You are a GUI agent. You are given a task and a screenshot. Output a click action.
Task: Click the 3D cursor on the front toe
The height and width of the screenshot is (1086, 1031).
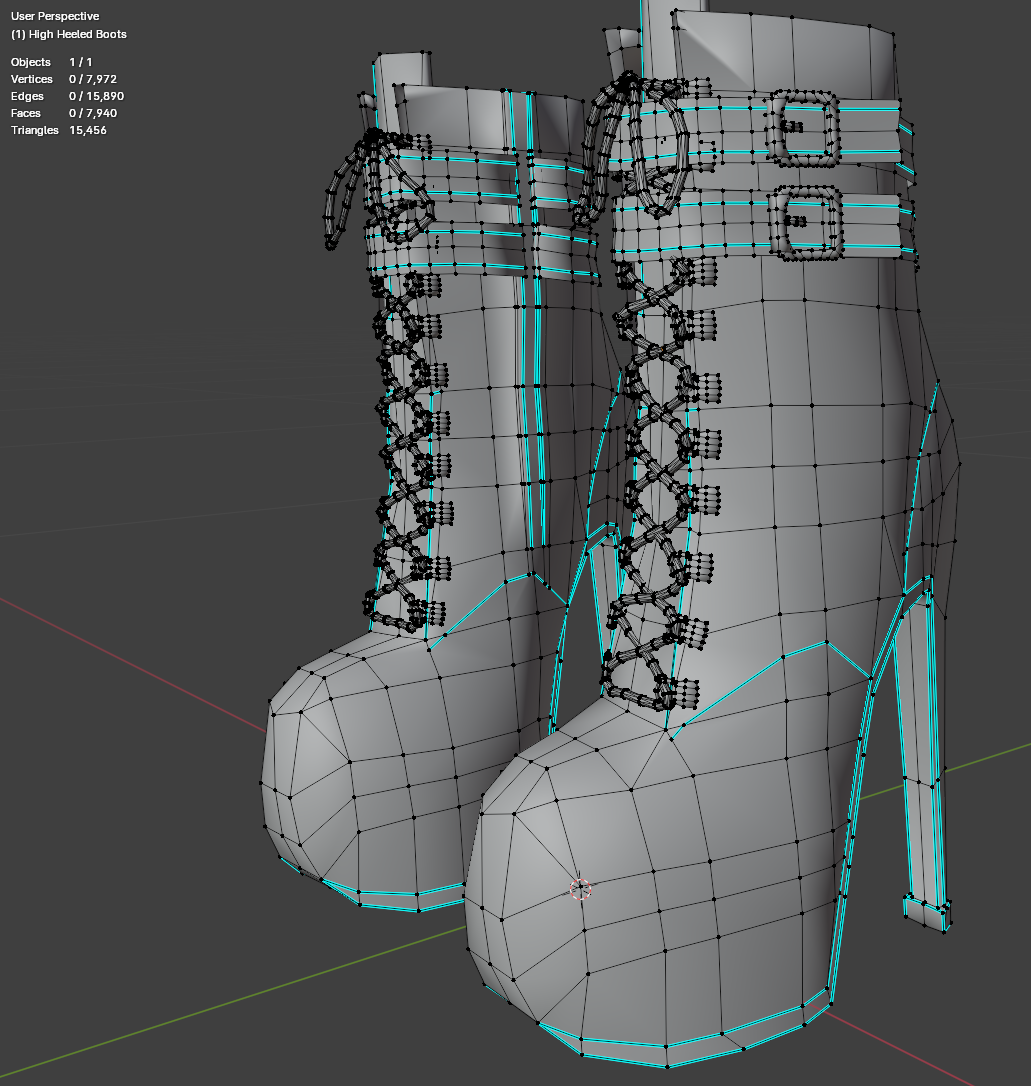tap(580, 889)
